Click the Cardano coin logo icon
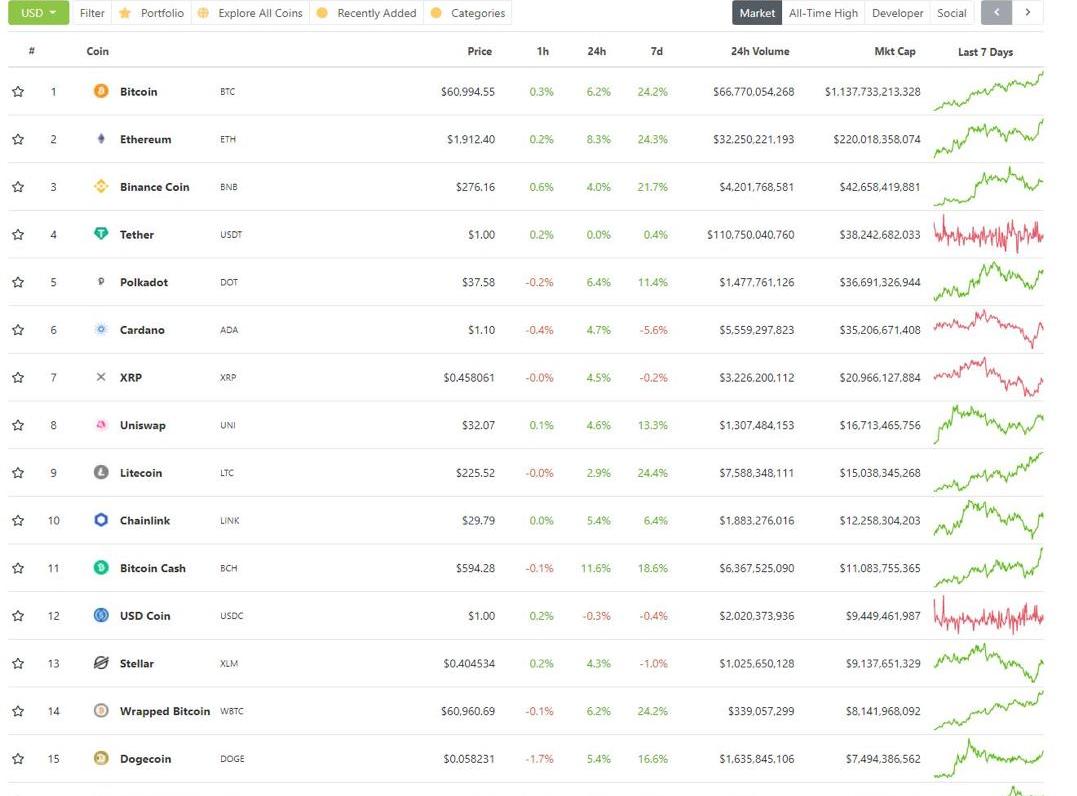Screen dimensions: 1077x796 tap(101, 329)
